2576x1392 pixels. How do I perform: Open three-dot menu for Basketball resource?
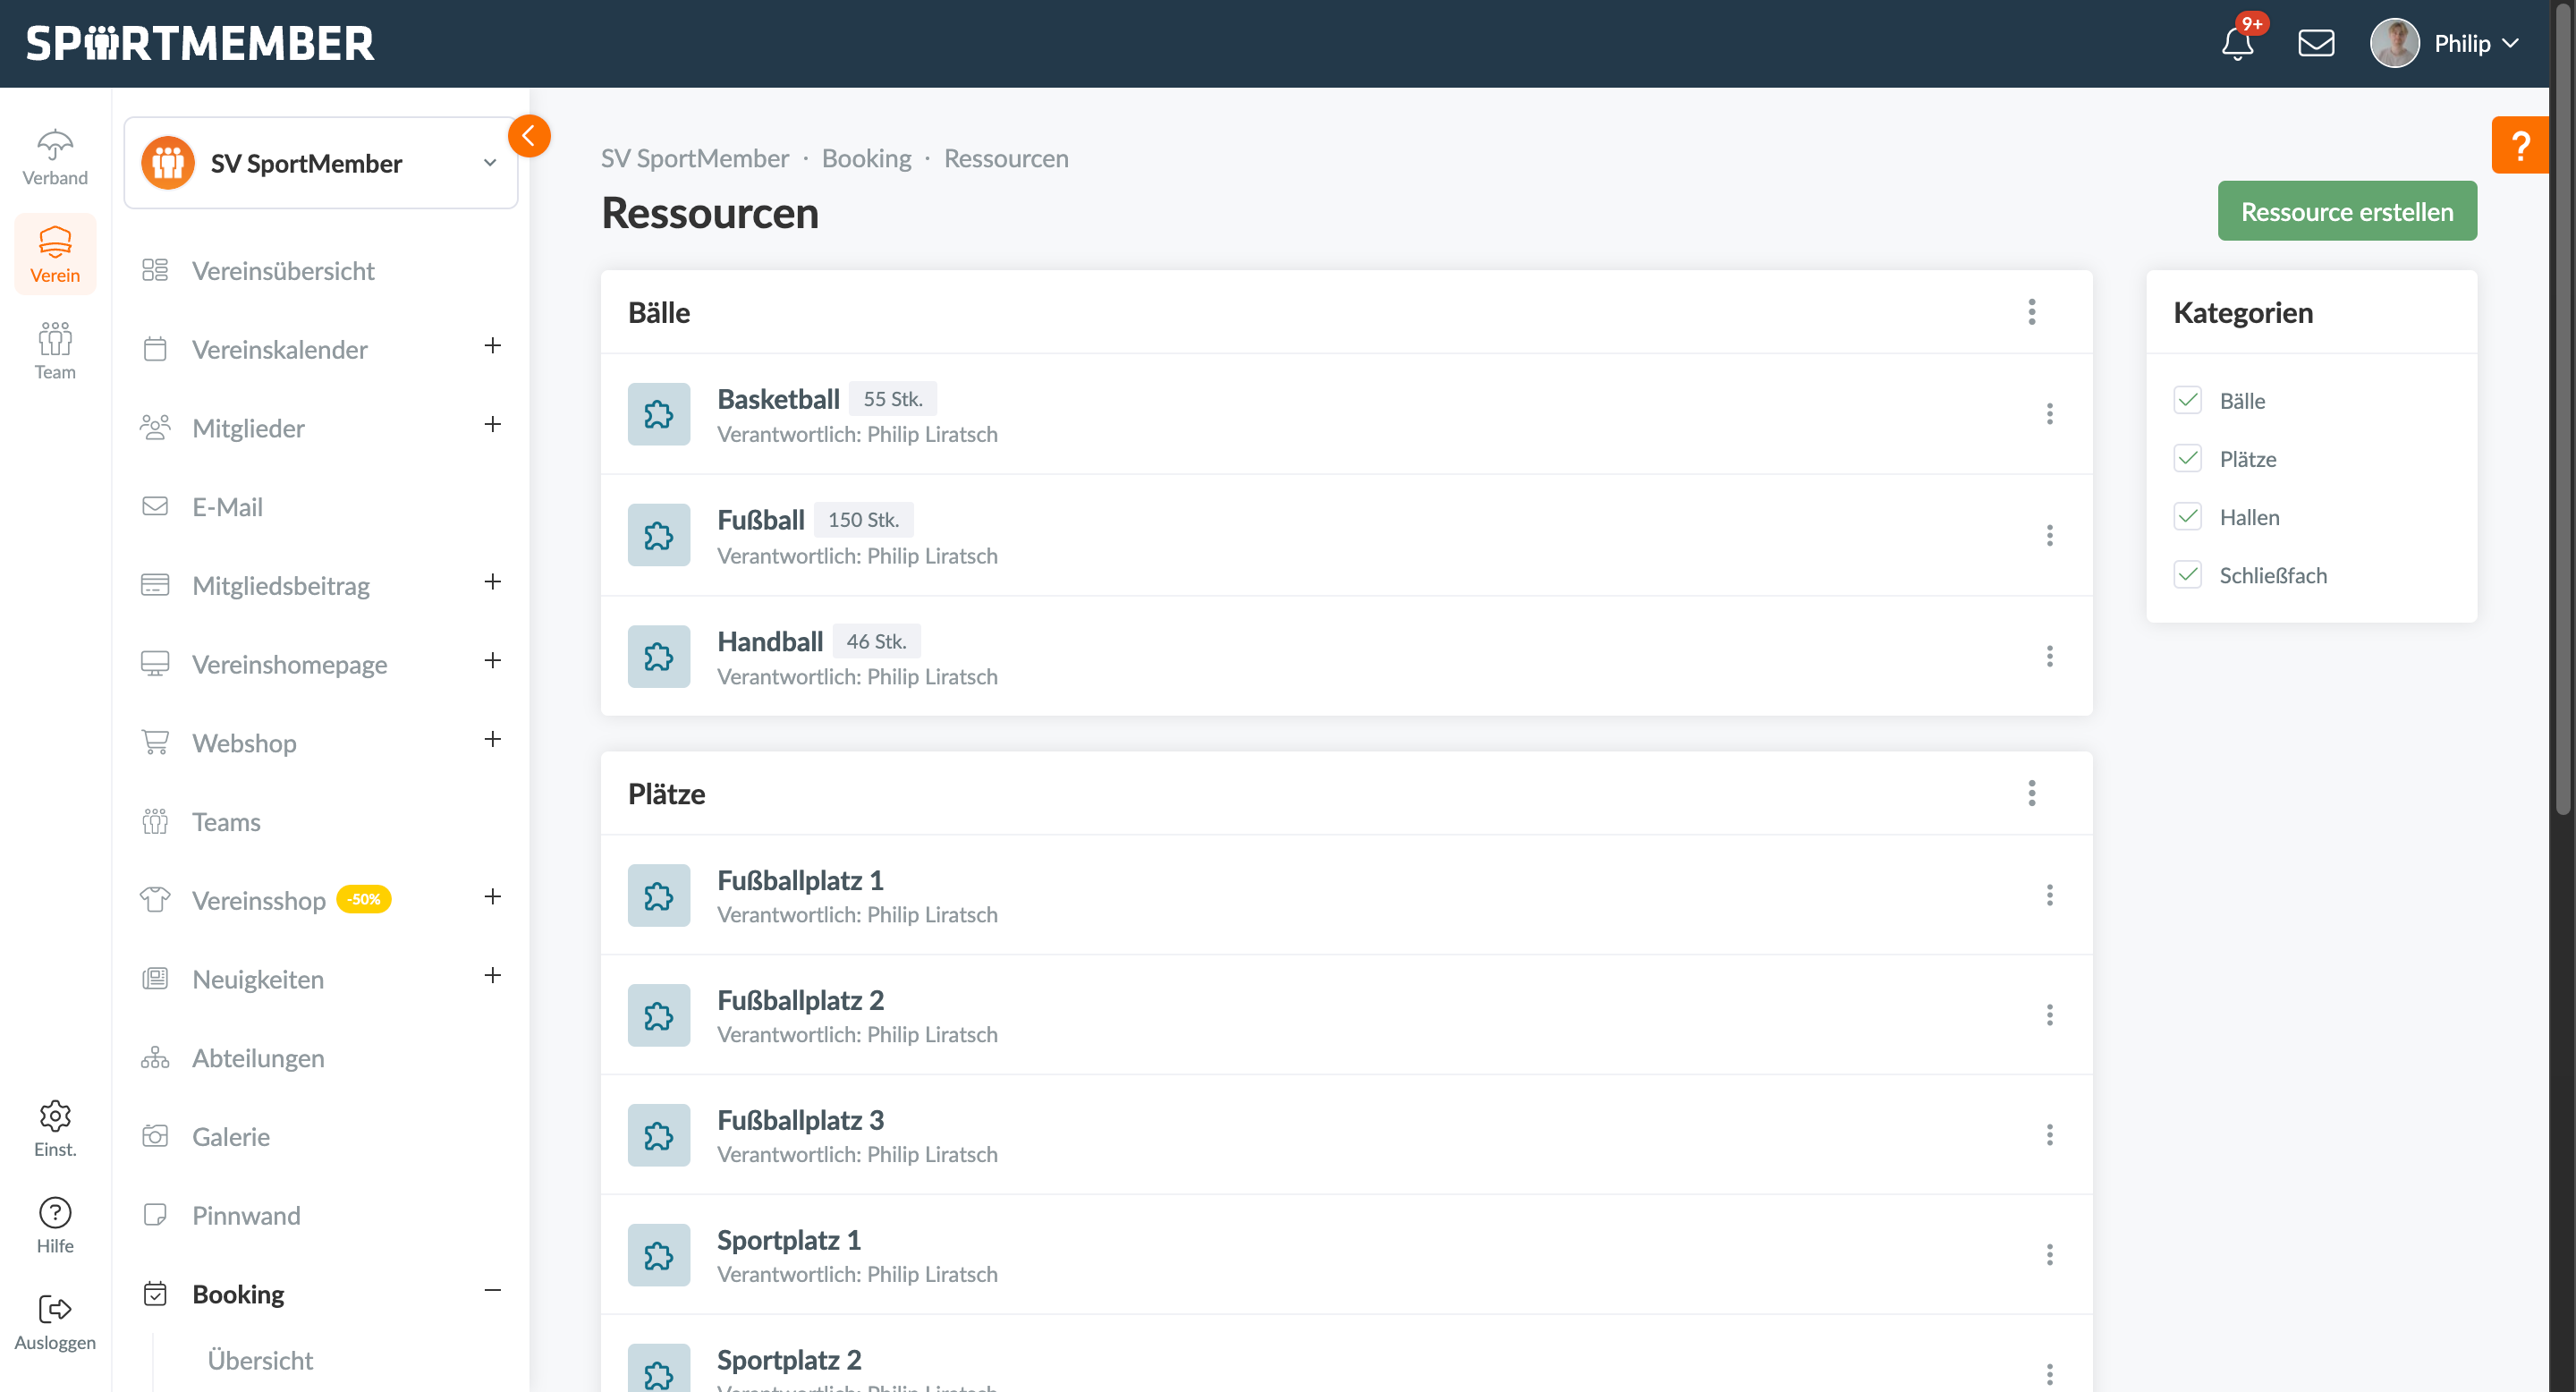coord(2049,414)
